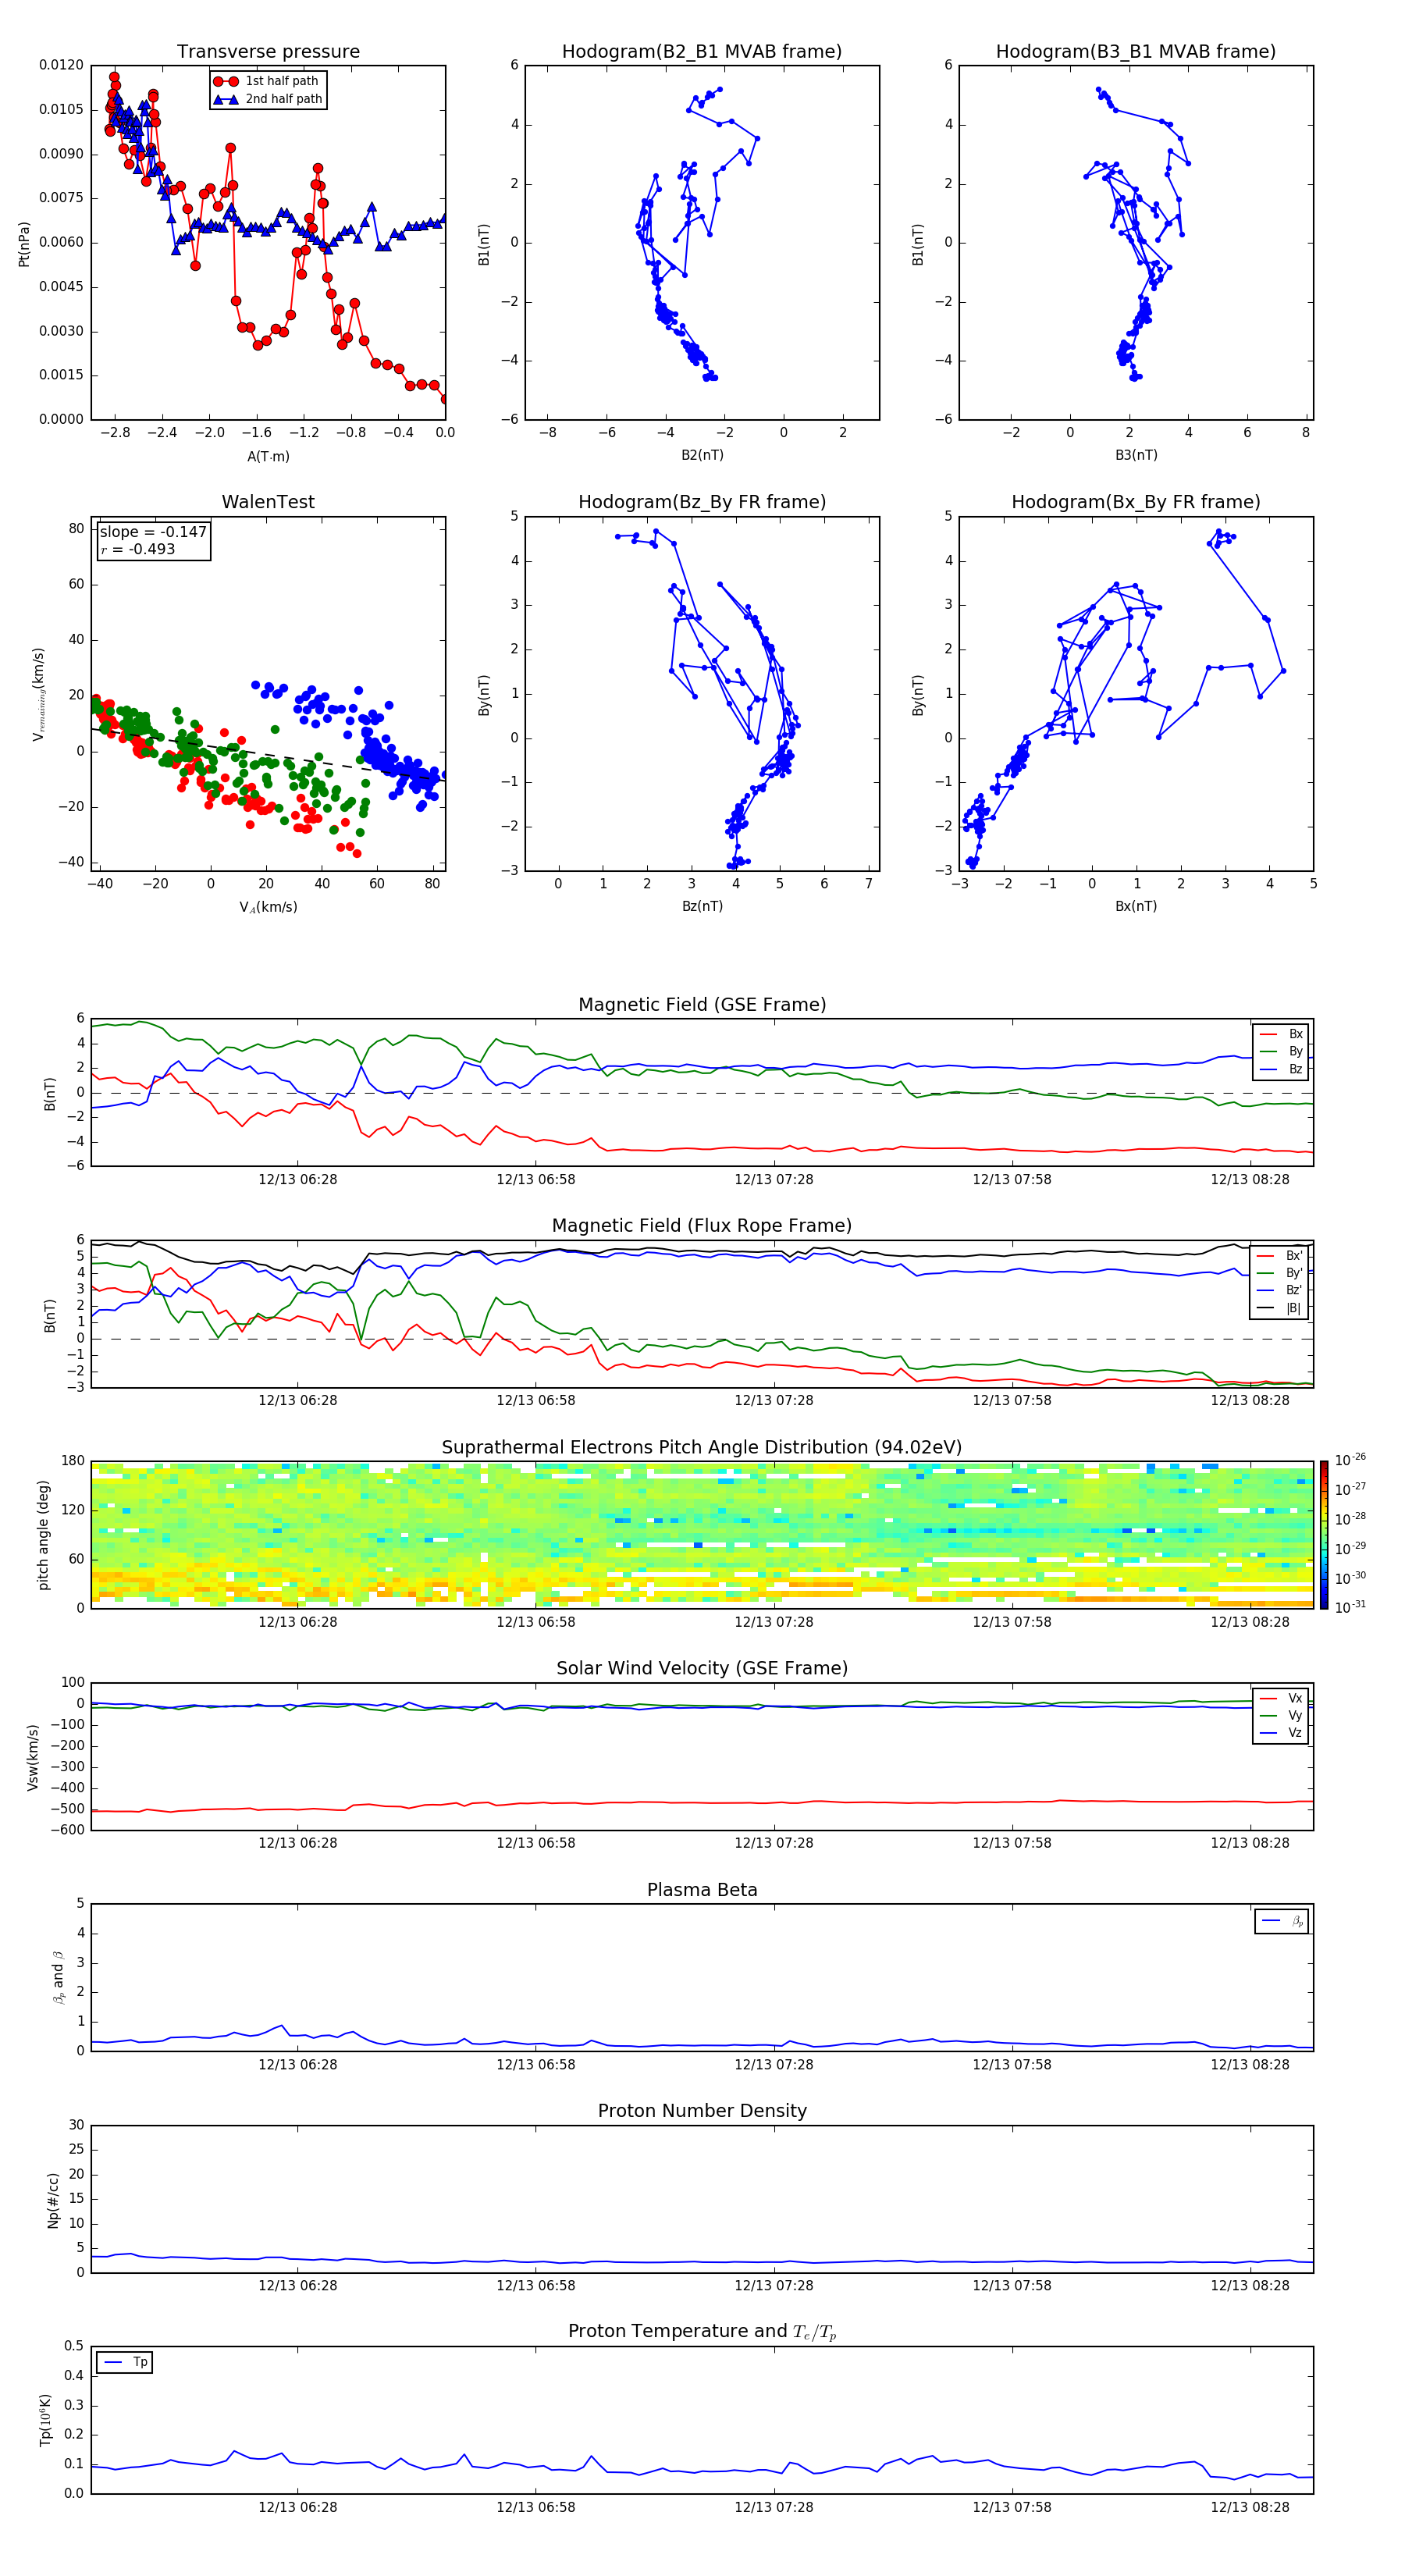Select 'Vz' in solar wind legend

point(1282,1733)
